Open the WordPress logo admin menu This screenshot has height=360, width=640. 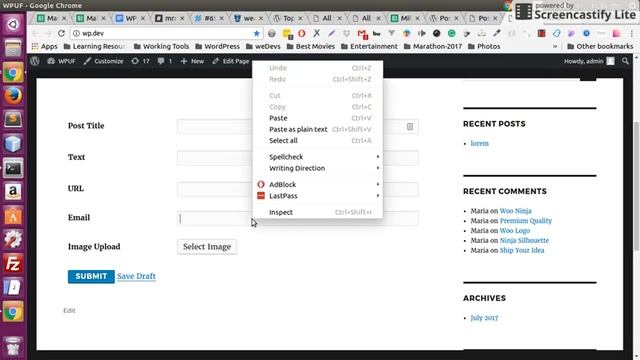35,61
